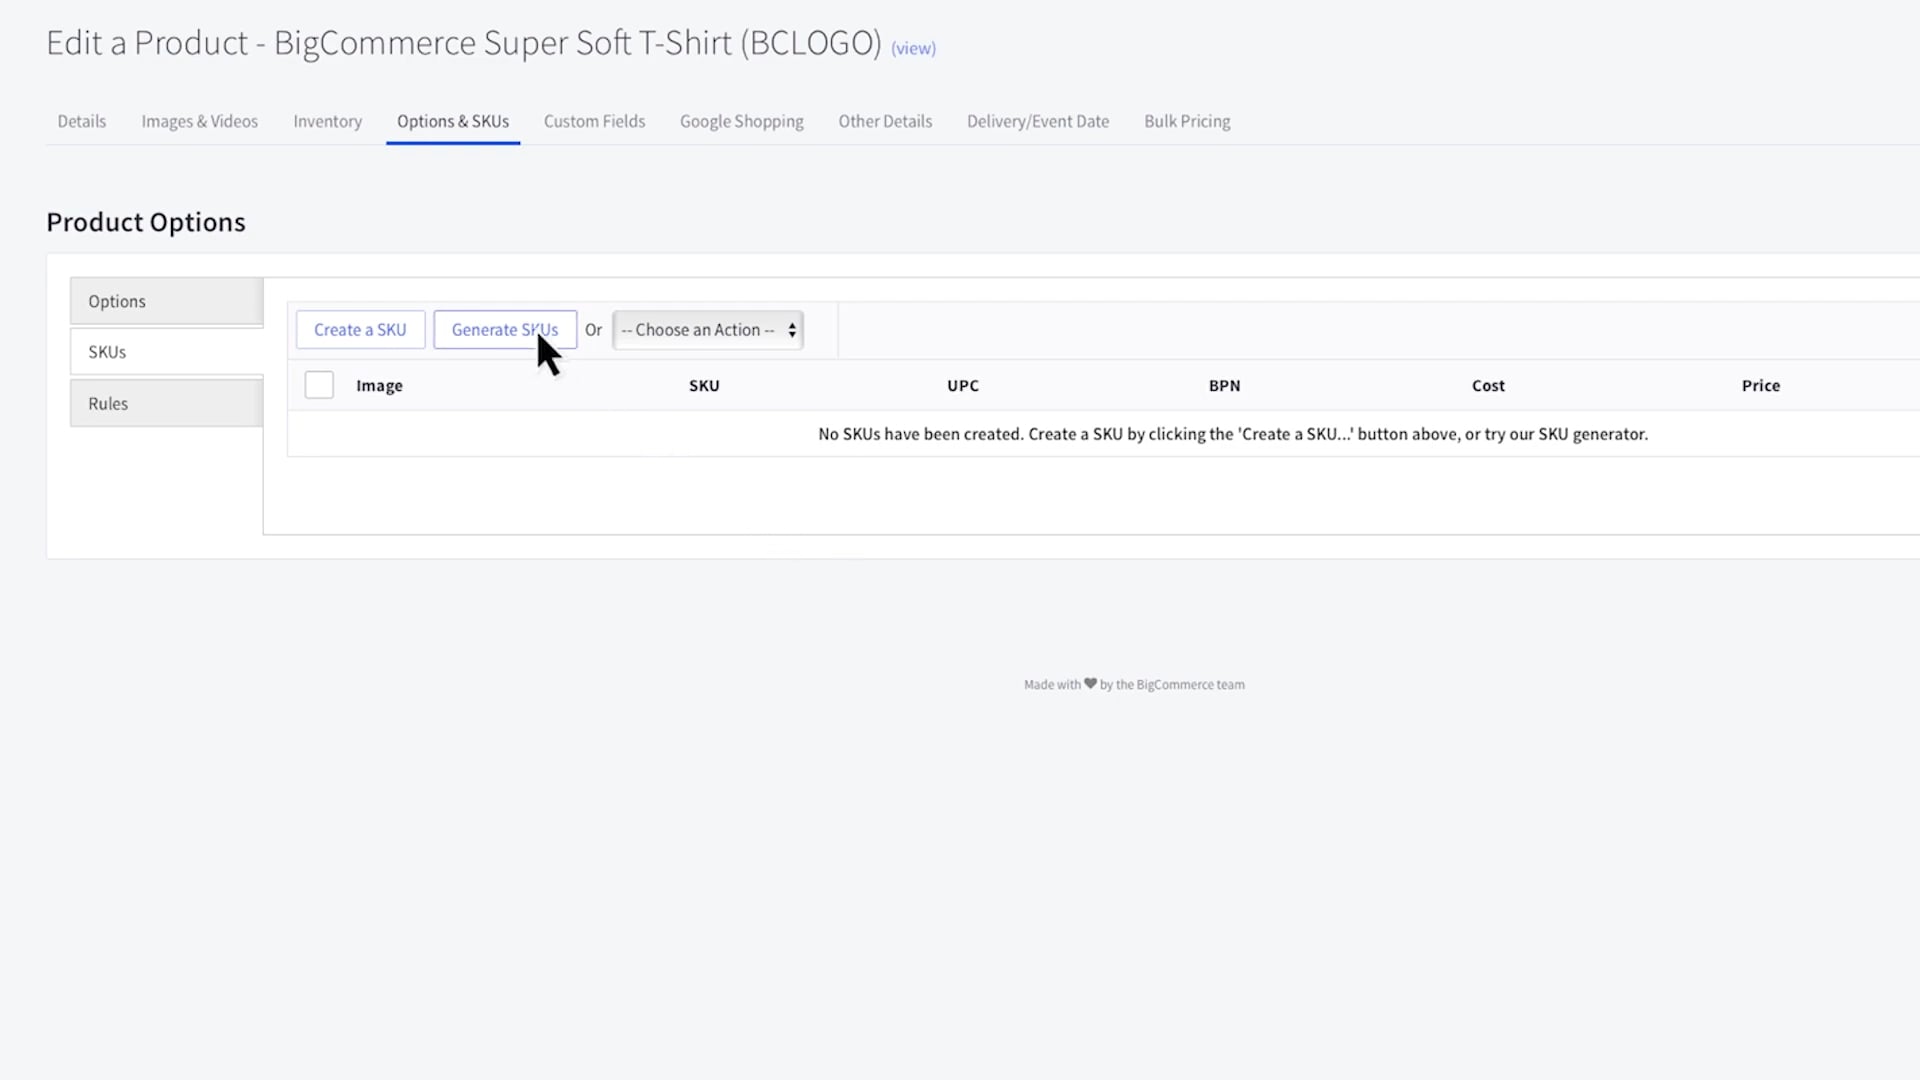Click the Cost column header
1920x1080 pixels.
[1488, 385]
